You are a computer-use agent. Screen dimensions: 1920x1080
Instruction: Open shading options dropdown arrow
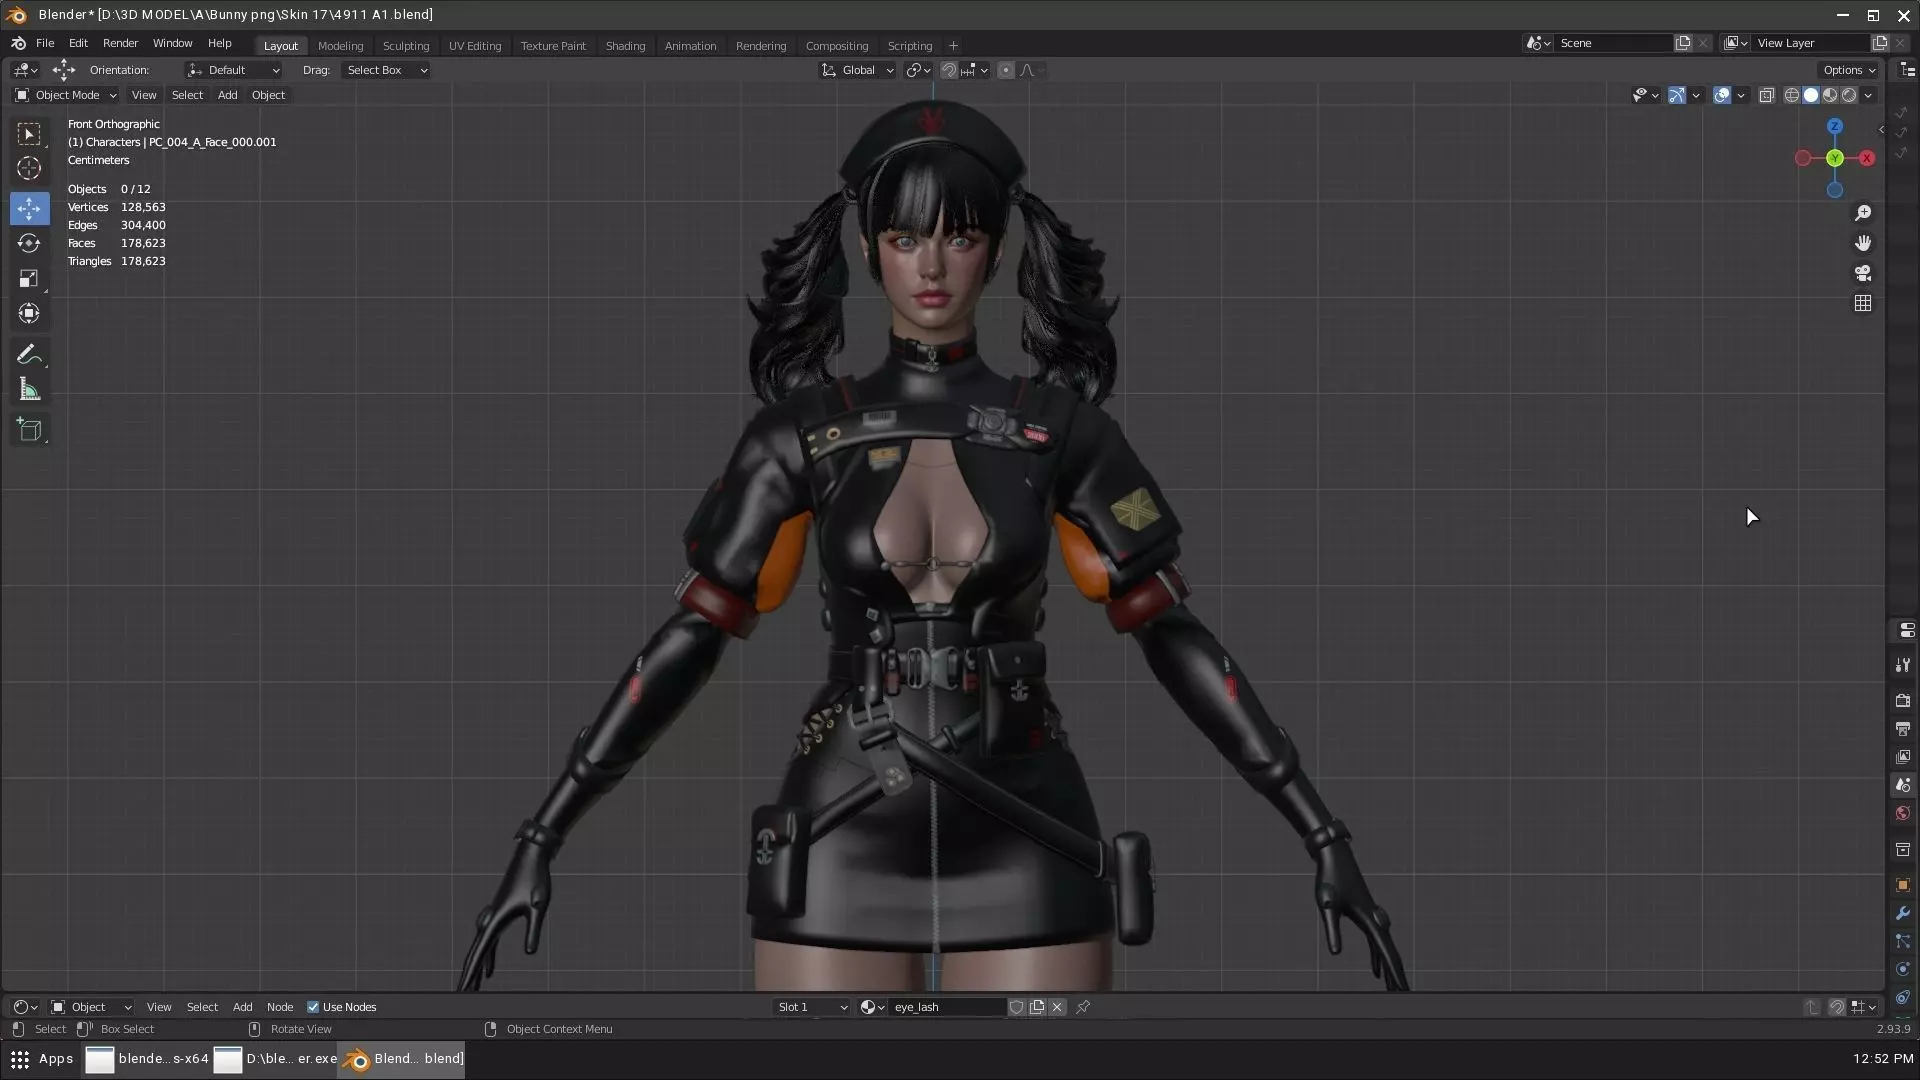click(1869, 95)
